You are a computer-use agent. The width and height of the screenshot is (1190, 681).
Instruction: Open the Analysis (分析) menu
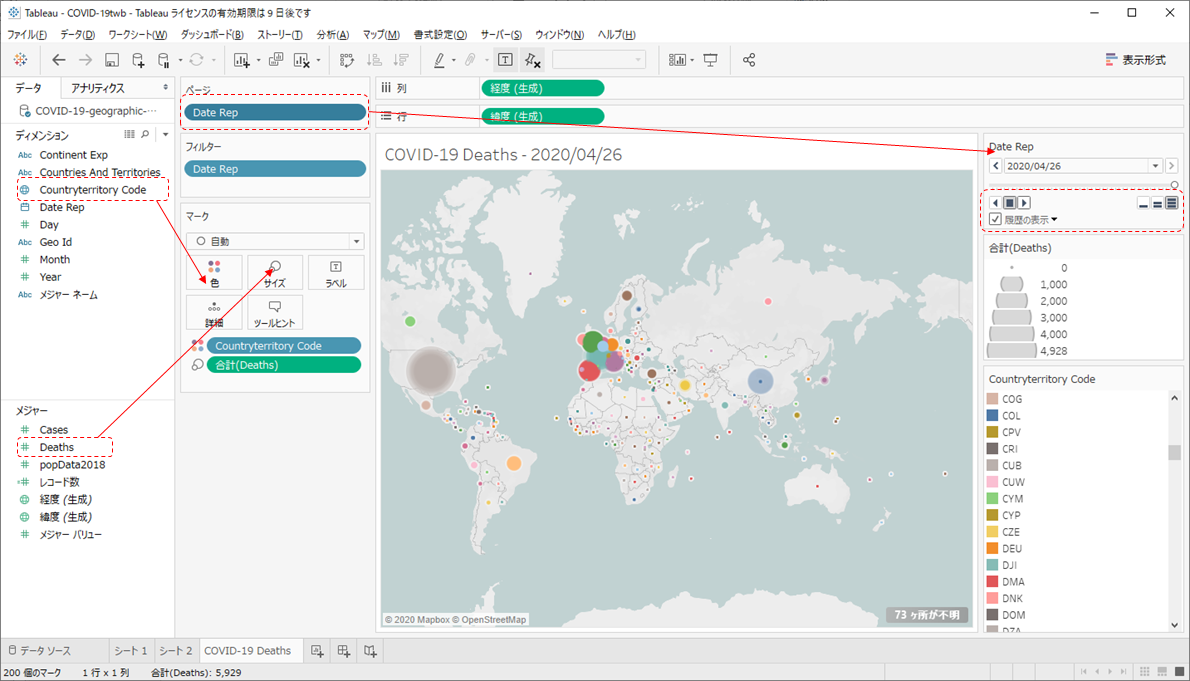pyautogui.click(x=332, y=34)
